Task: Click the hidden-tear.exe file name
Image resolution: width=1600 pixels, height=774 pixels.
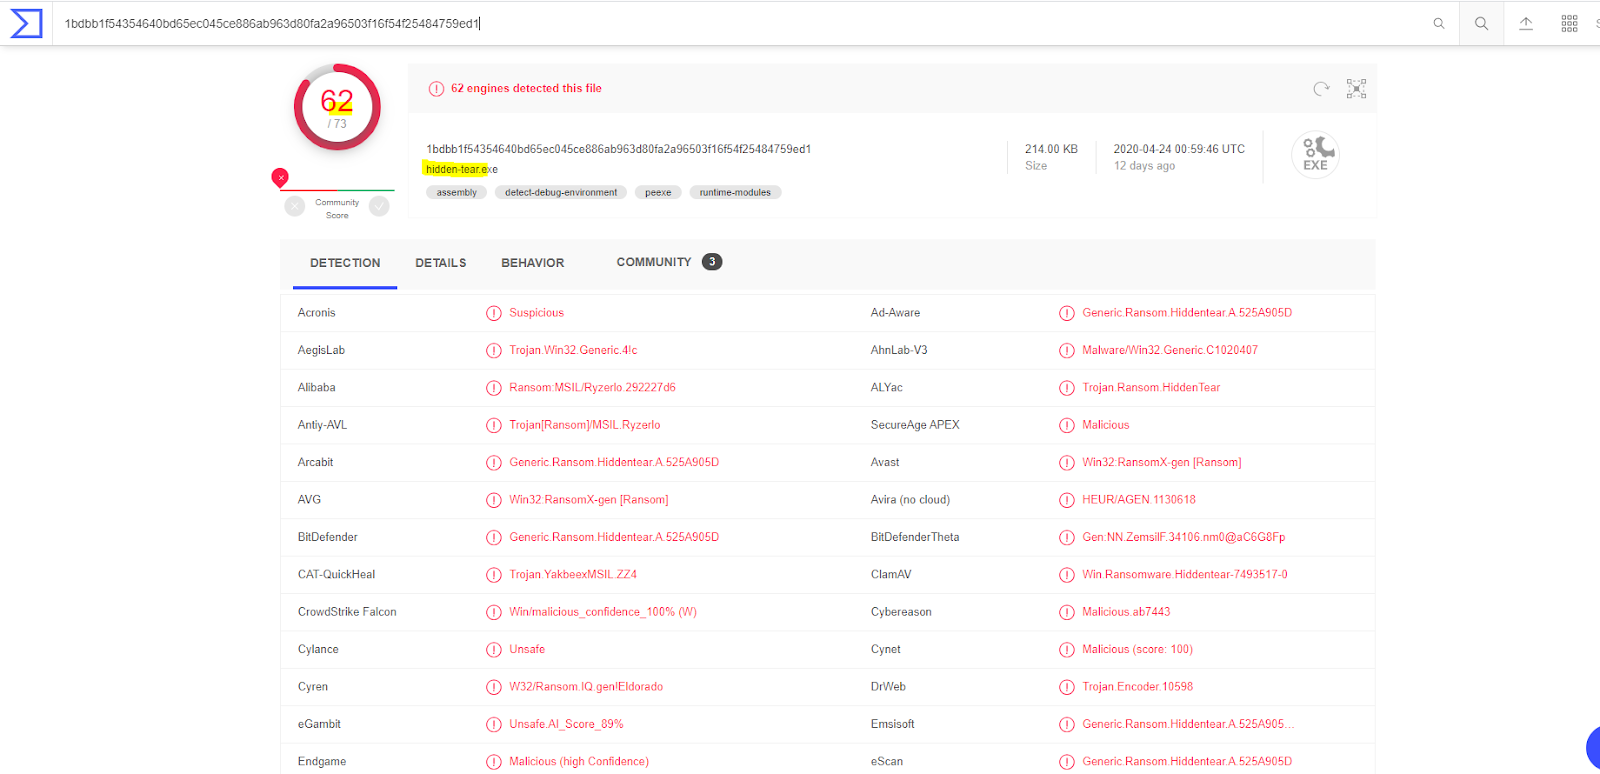Action: click(461, 169)
